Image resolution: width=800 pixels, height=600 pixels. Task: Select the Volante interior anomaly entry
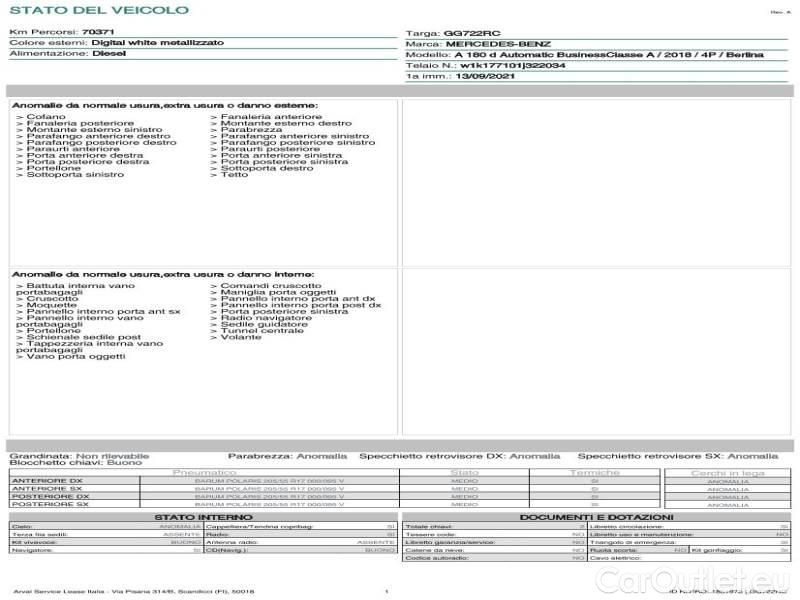click(241, 337)
